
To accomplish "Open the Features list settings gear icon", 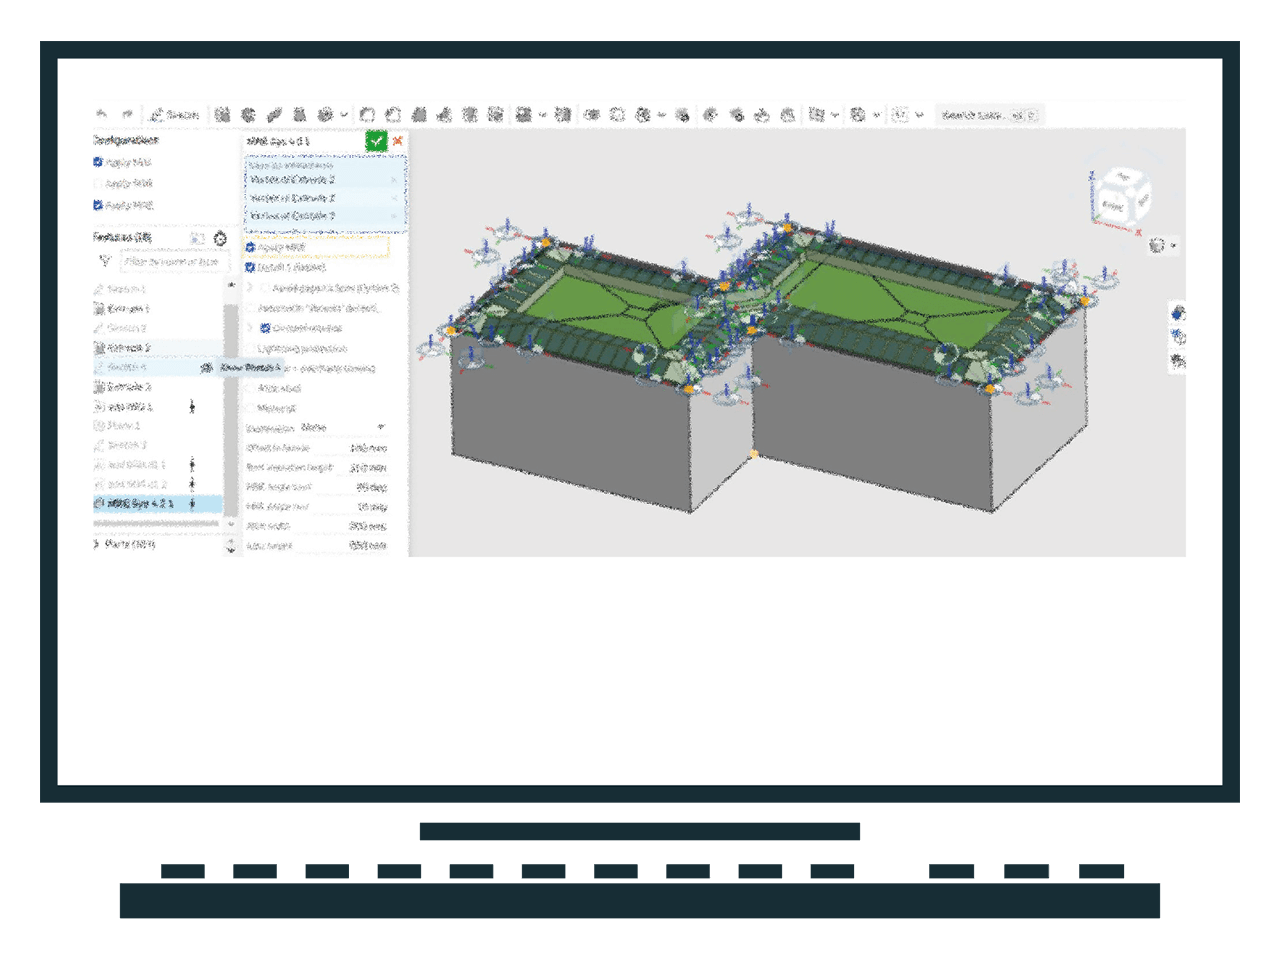I will (x=219, y=239).
